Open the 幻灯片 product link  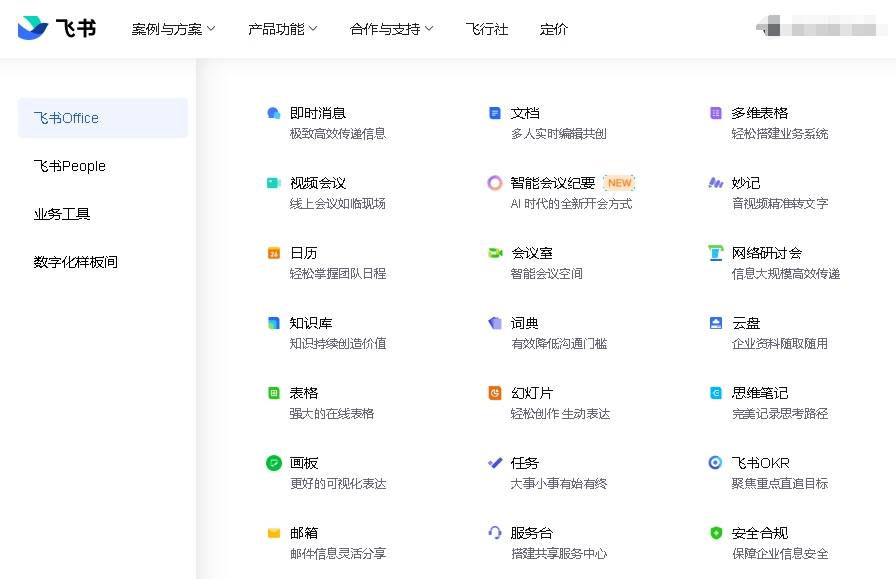(531, 393)
